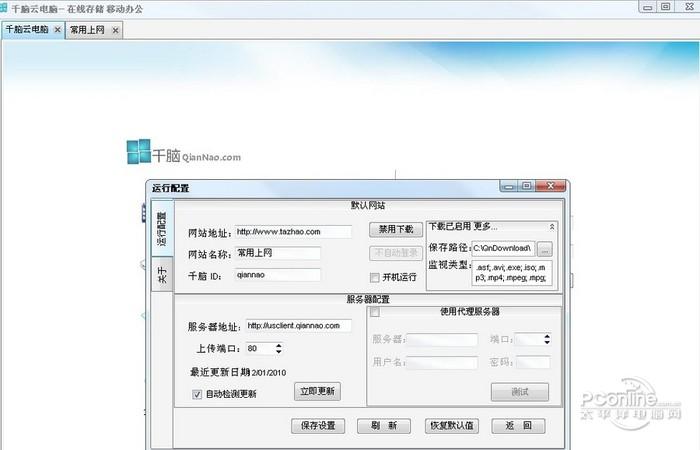Click the 恢复默认值 button
This screenshot has width=700, height=450.
(x=451, y=426)
